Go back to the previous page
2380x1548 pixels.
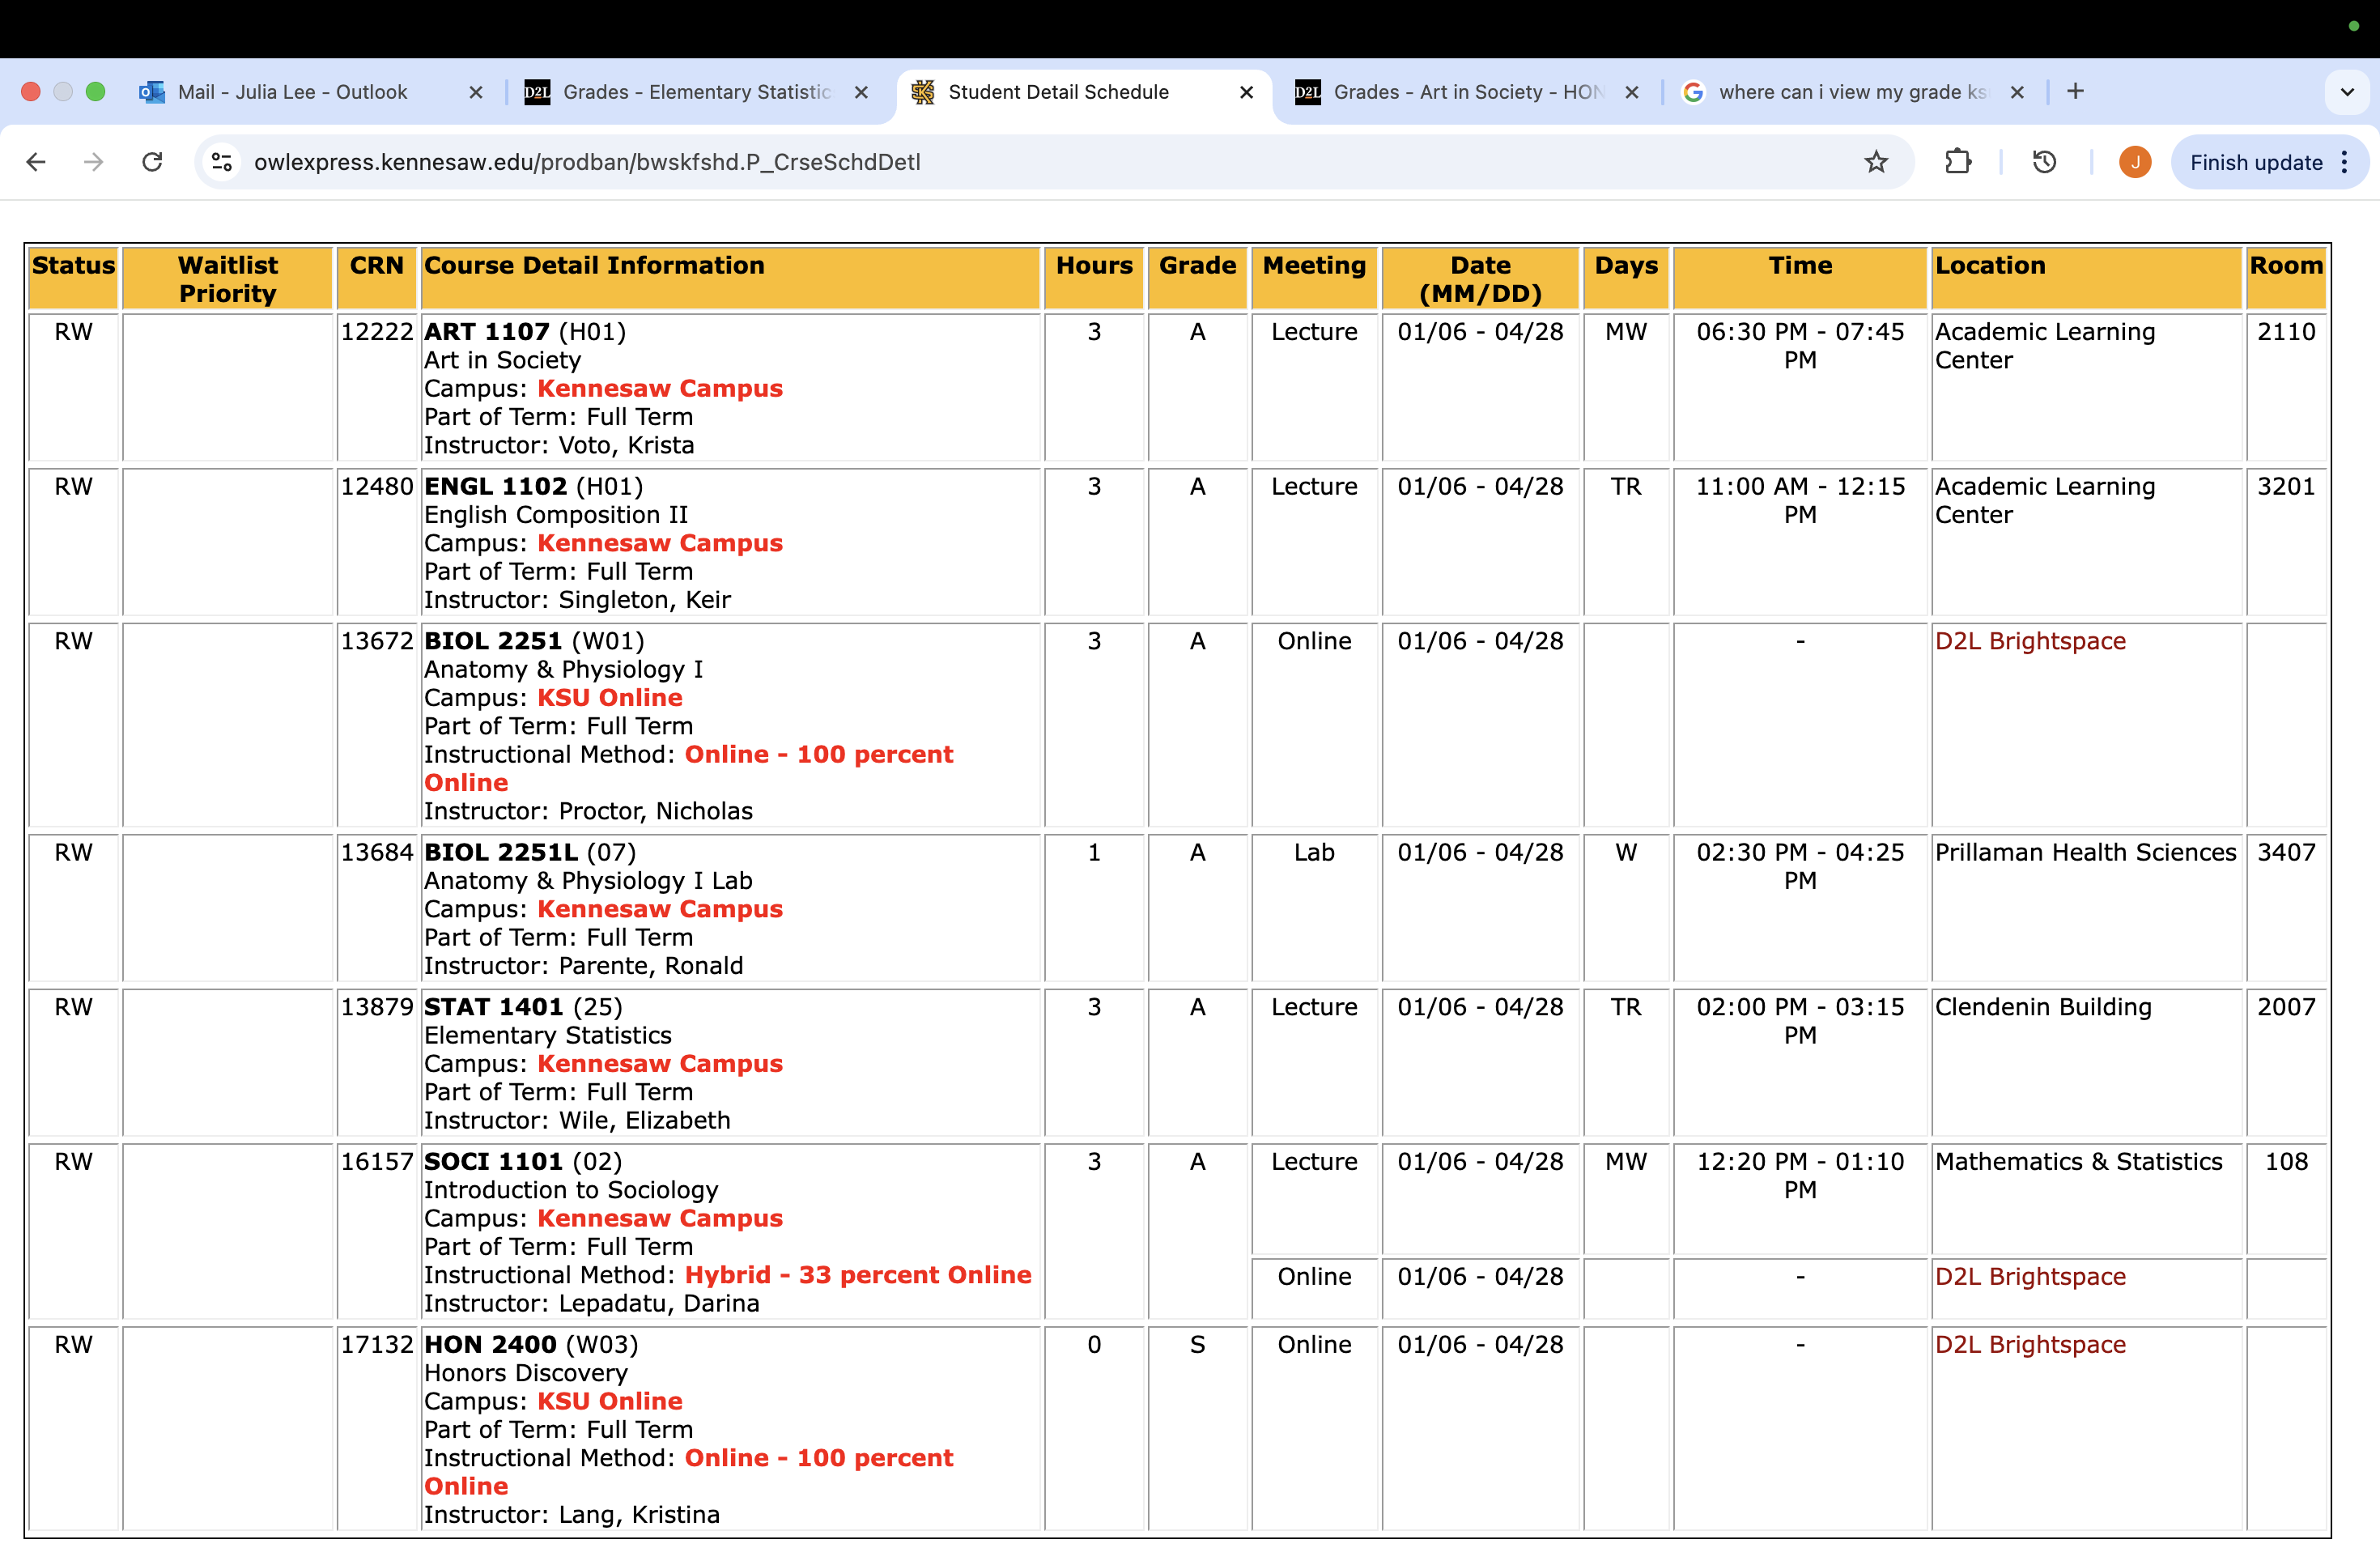[x=36, y=162]
